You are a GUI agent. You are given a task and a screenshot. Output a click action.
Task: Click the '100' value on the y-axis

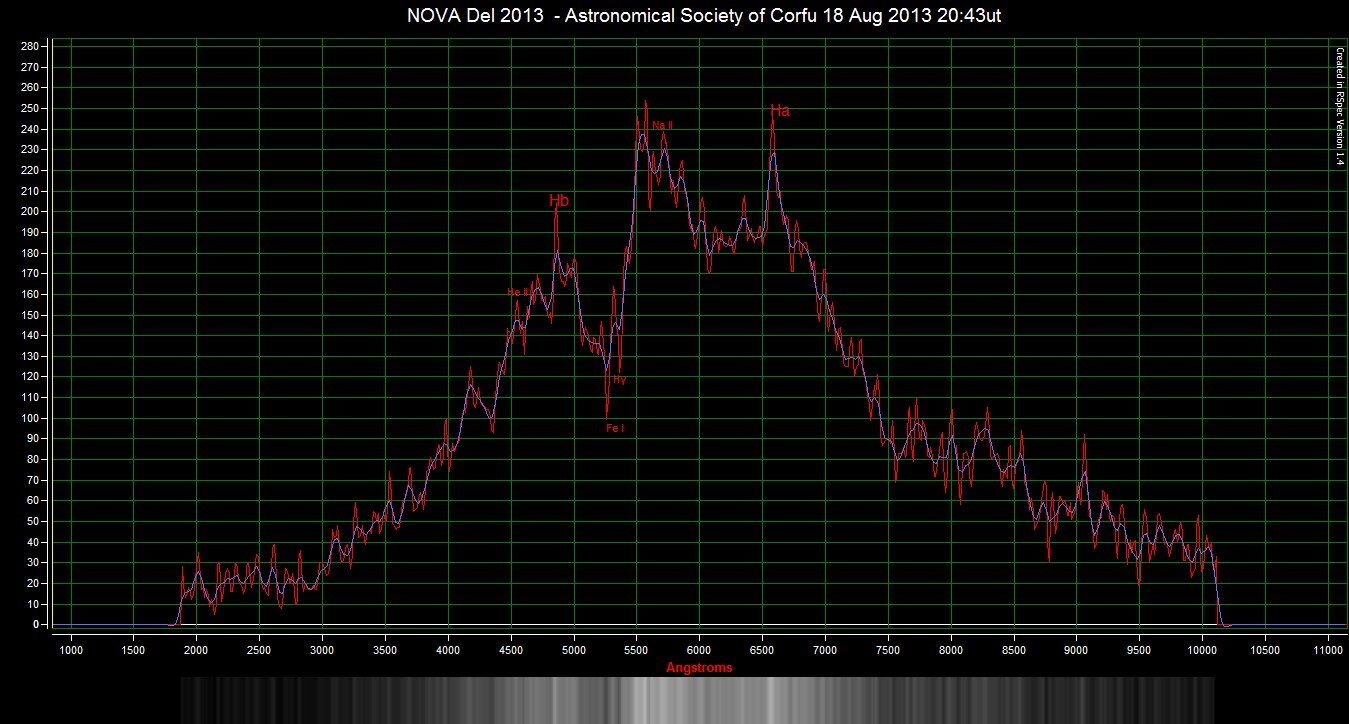(30, 418)
